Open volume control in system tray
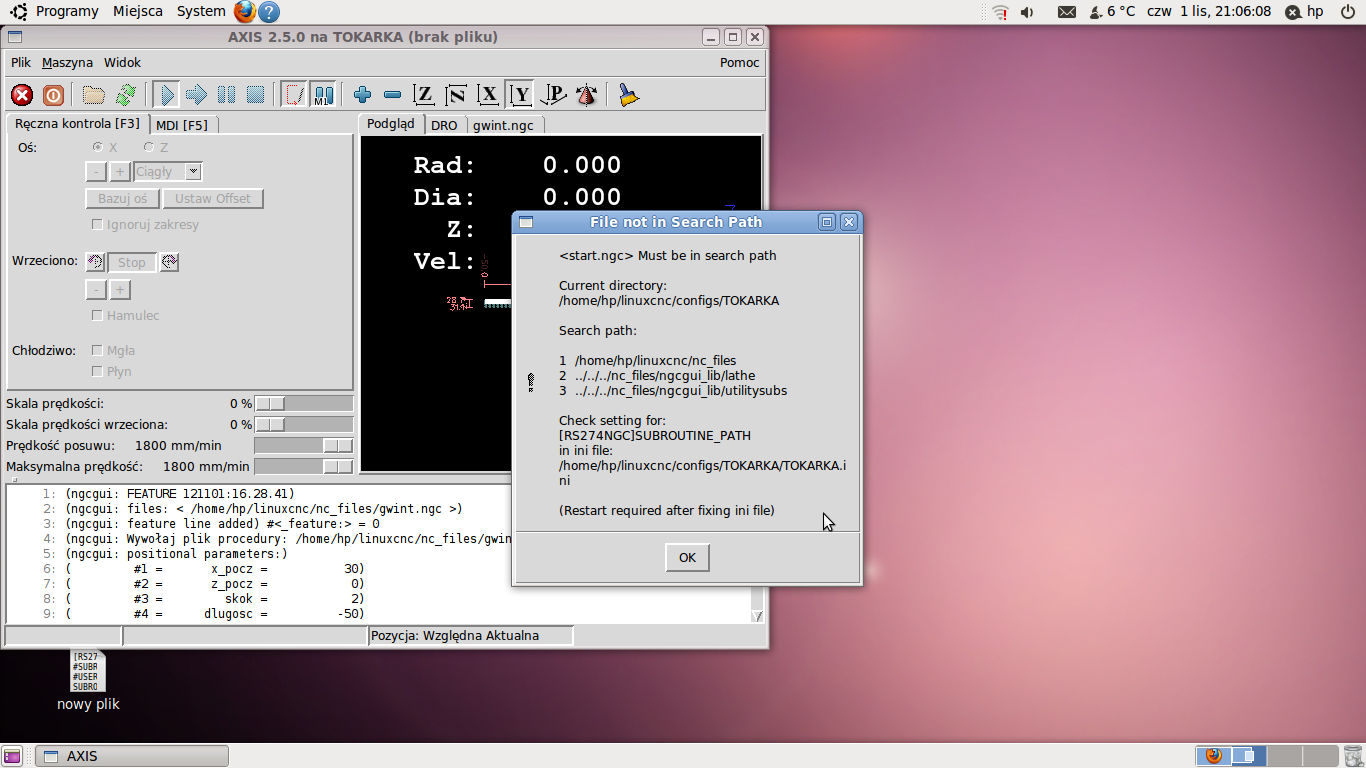 click(x=1027, y=12)
